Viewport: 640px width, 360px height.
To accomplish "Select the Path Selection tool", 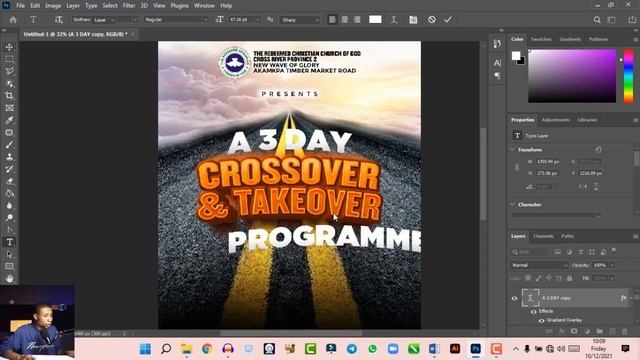I will 9,254.
